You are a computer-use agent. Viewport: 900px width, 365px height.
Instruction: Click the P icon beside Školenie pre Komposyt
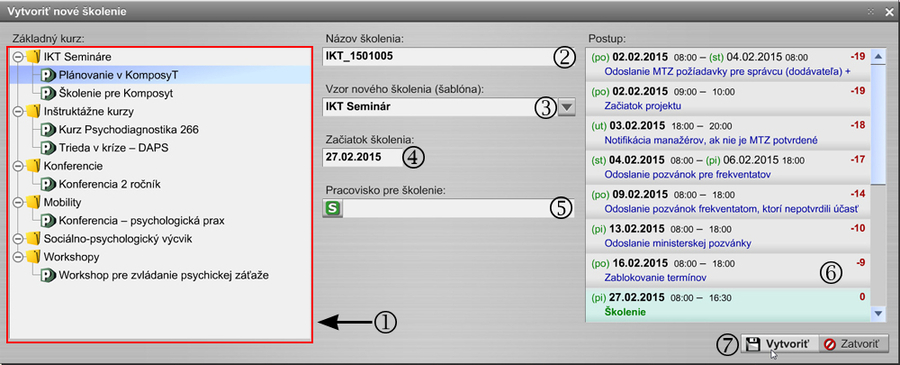pyautogui.click(x=48, y=93)
